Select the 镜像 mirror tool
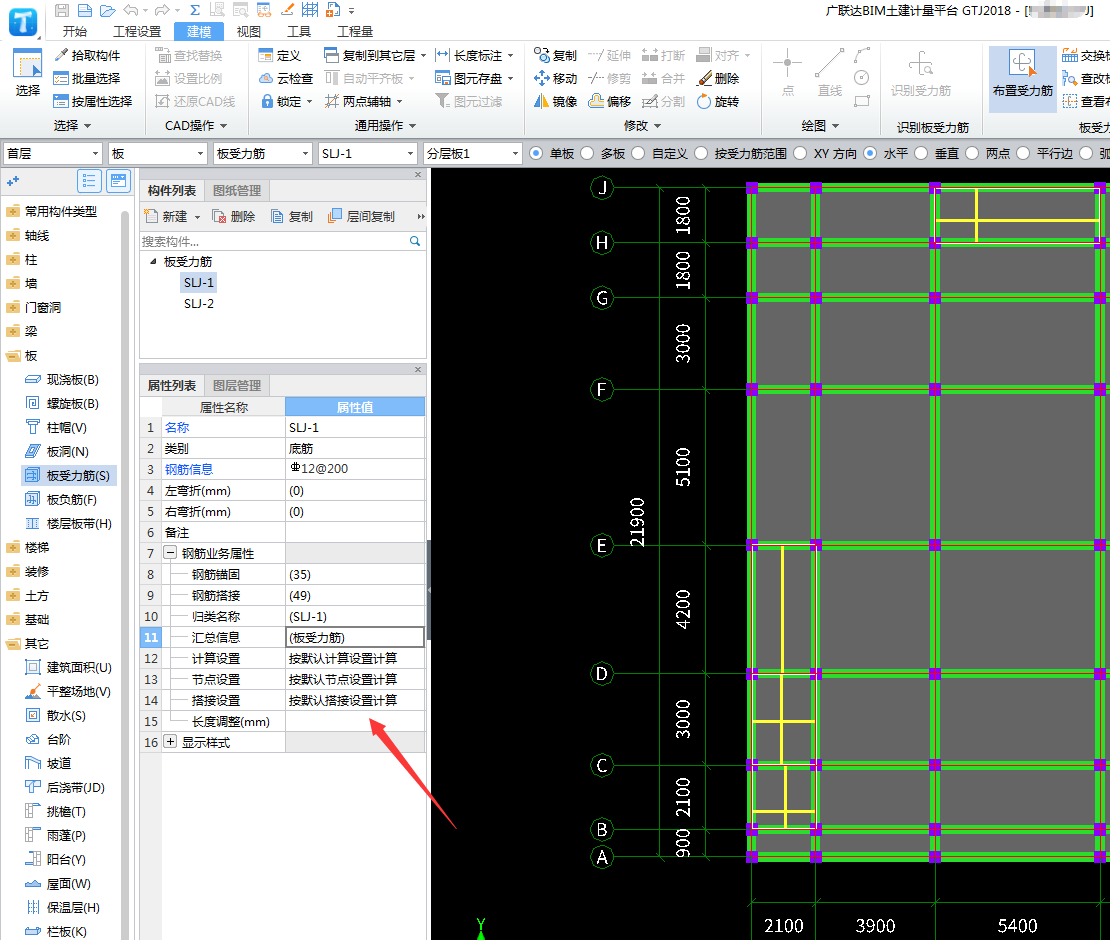The width and height of the screenshot is (1110, 940). point(556,101)
